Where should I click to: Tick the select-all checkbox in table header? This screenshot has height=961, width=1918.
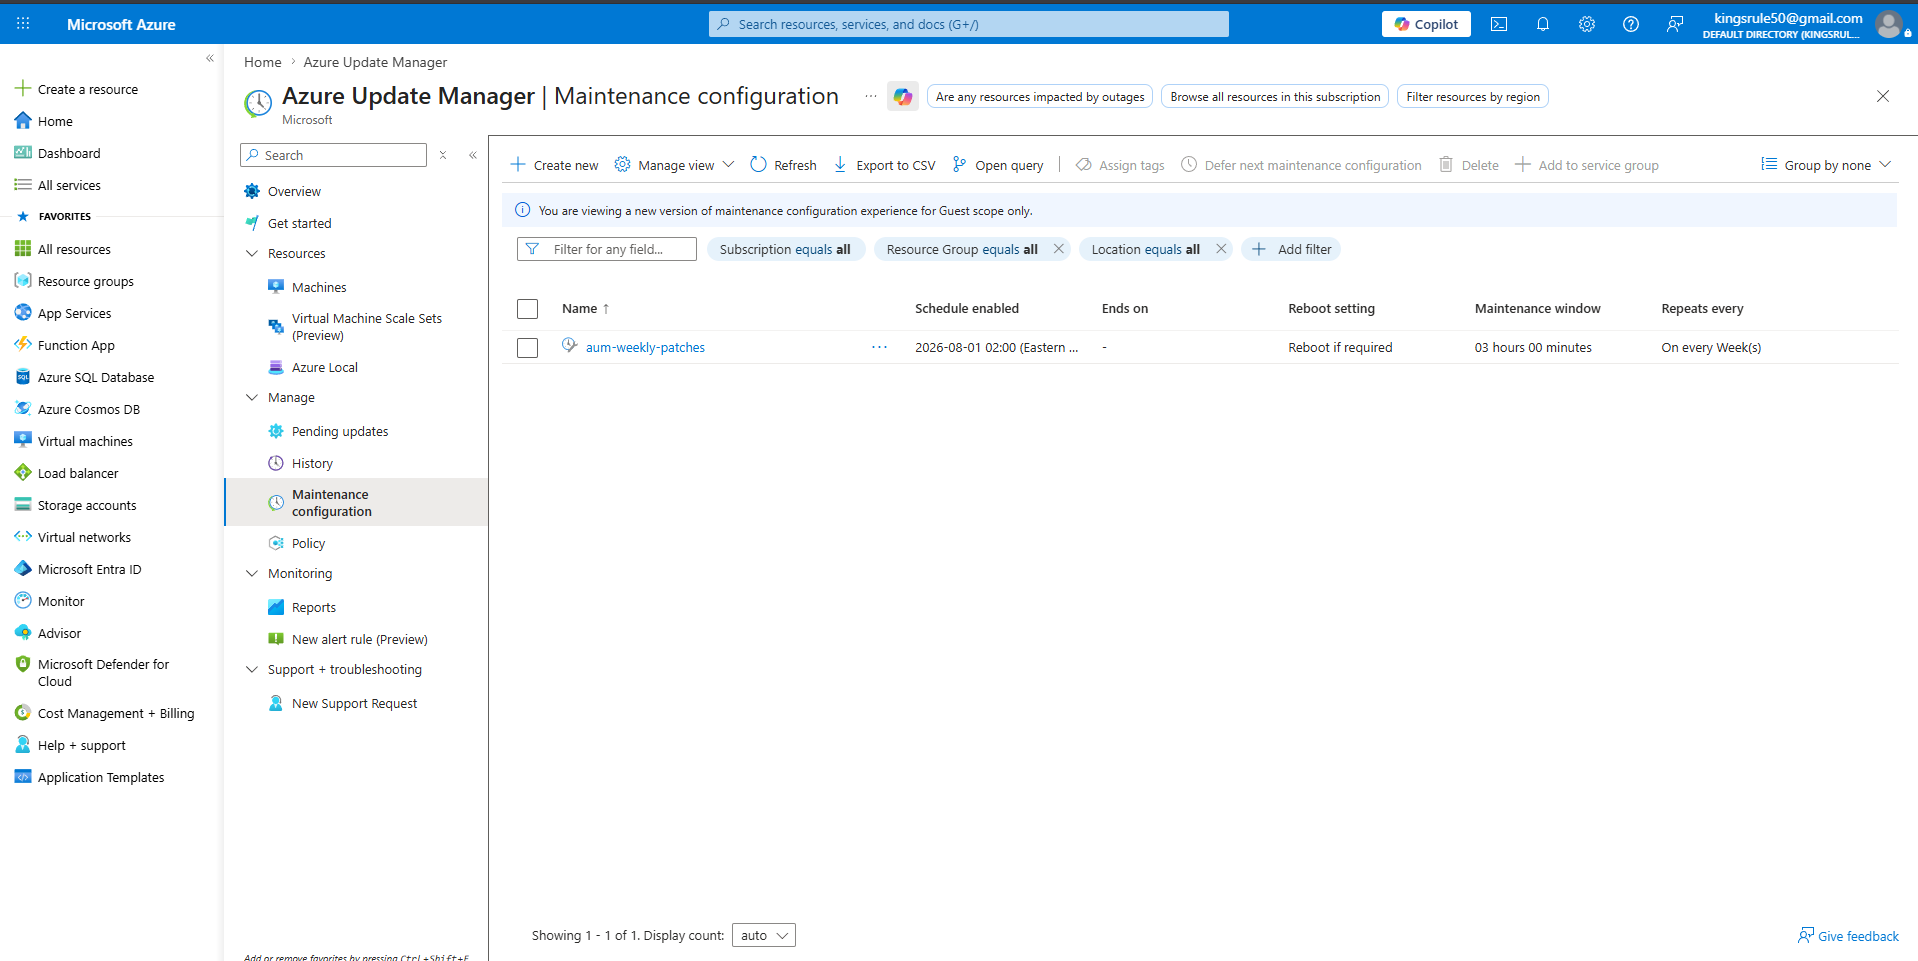click(527, 309)
